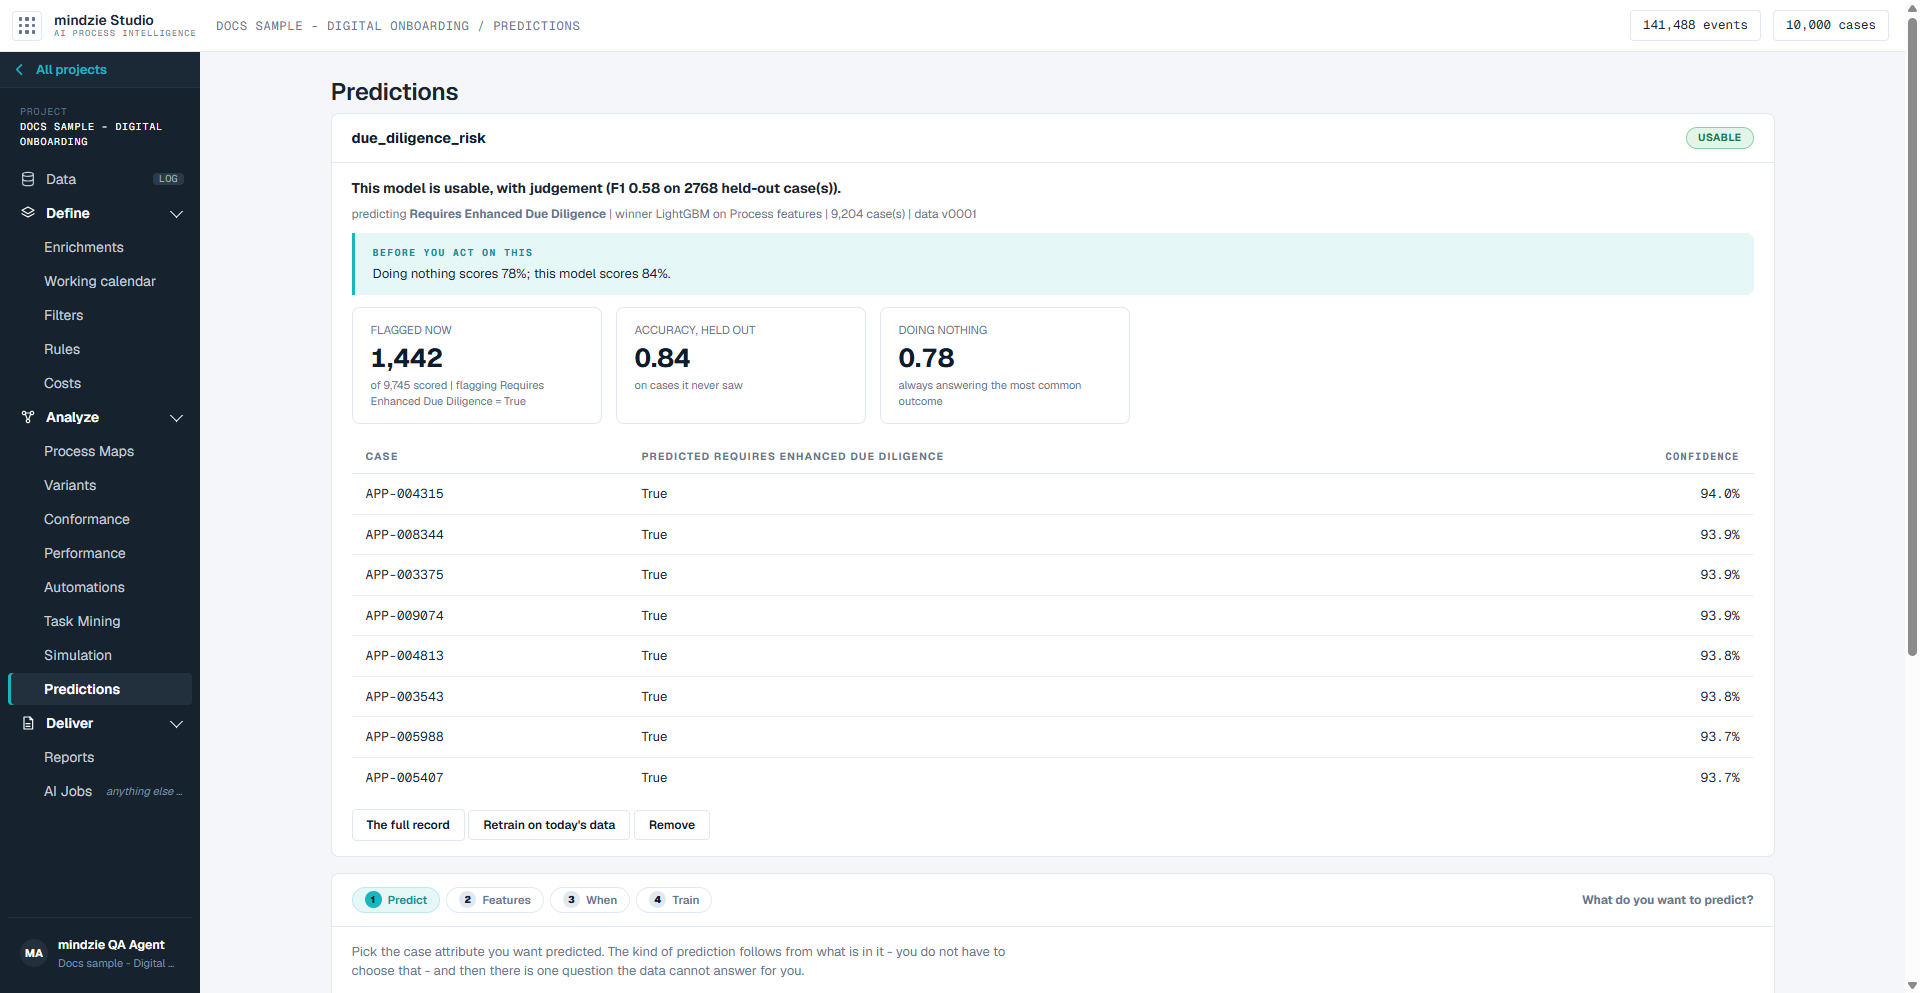This screenshot has width=1920, height=993.
Task: Click the 141,488 events counter
Action: (1695, 26)
